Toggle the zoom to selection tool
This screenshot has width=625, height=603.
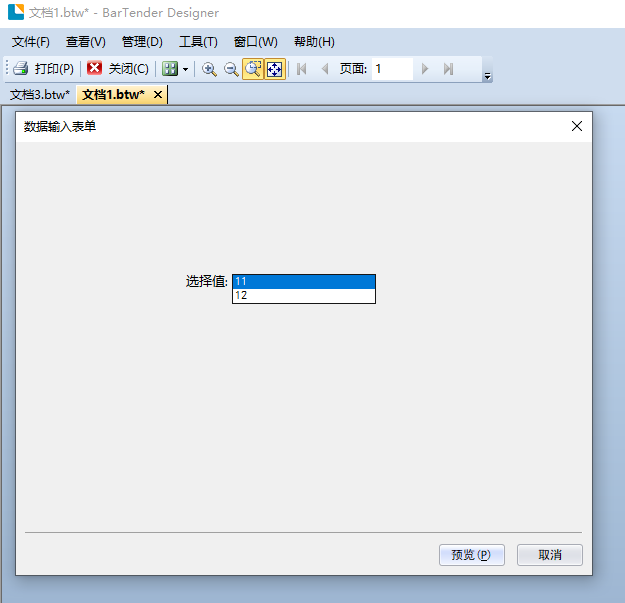click(253, 69)
